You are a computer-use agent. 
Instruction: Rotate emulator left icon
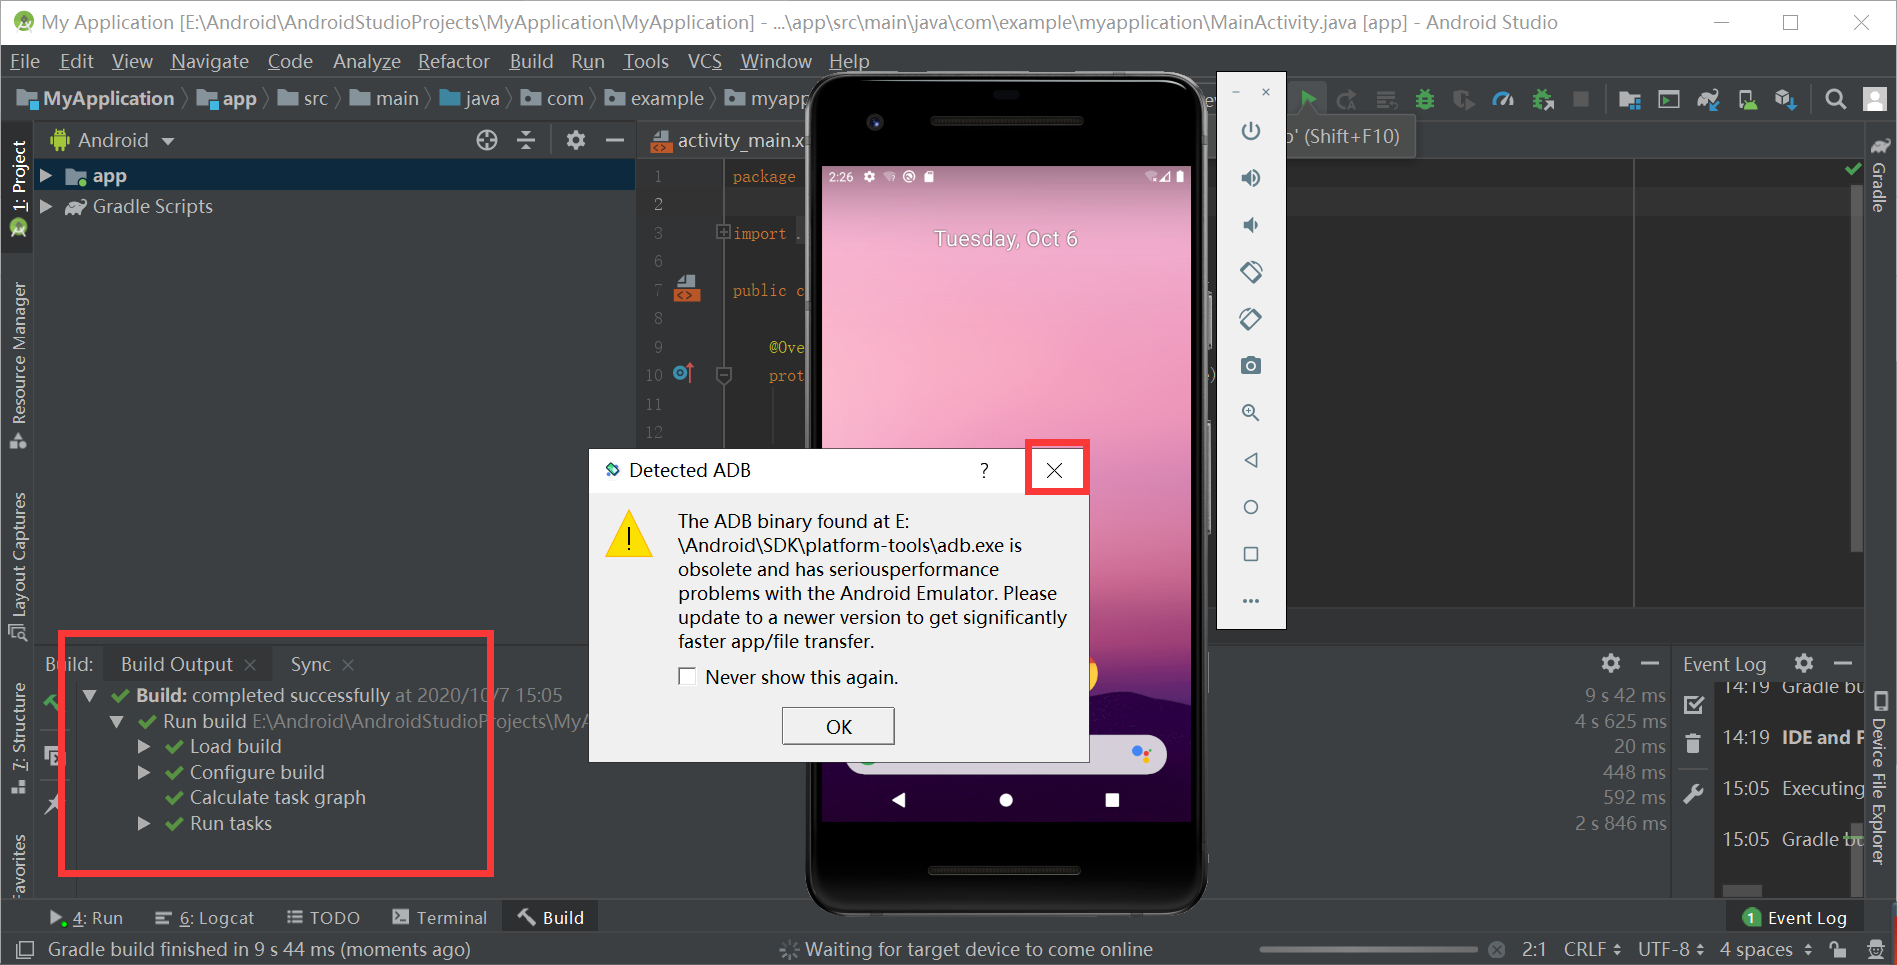[1251, 272]
